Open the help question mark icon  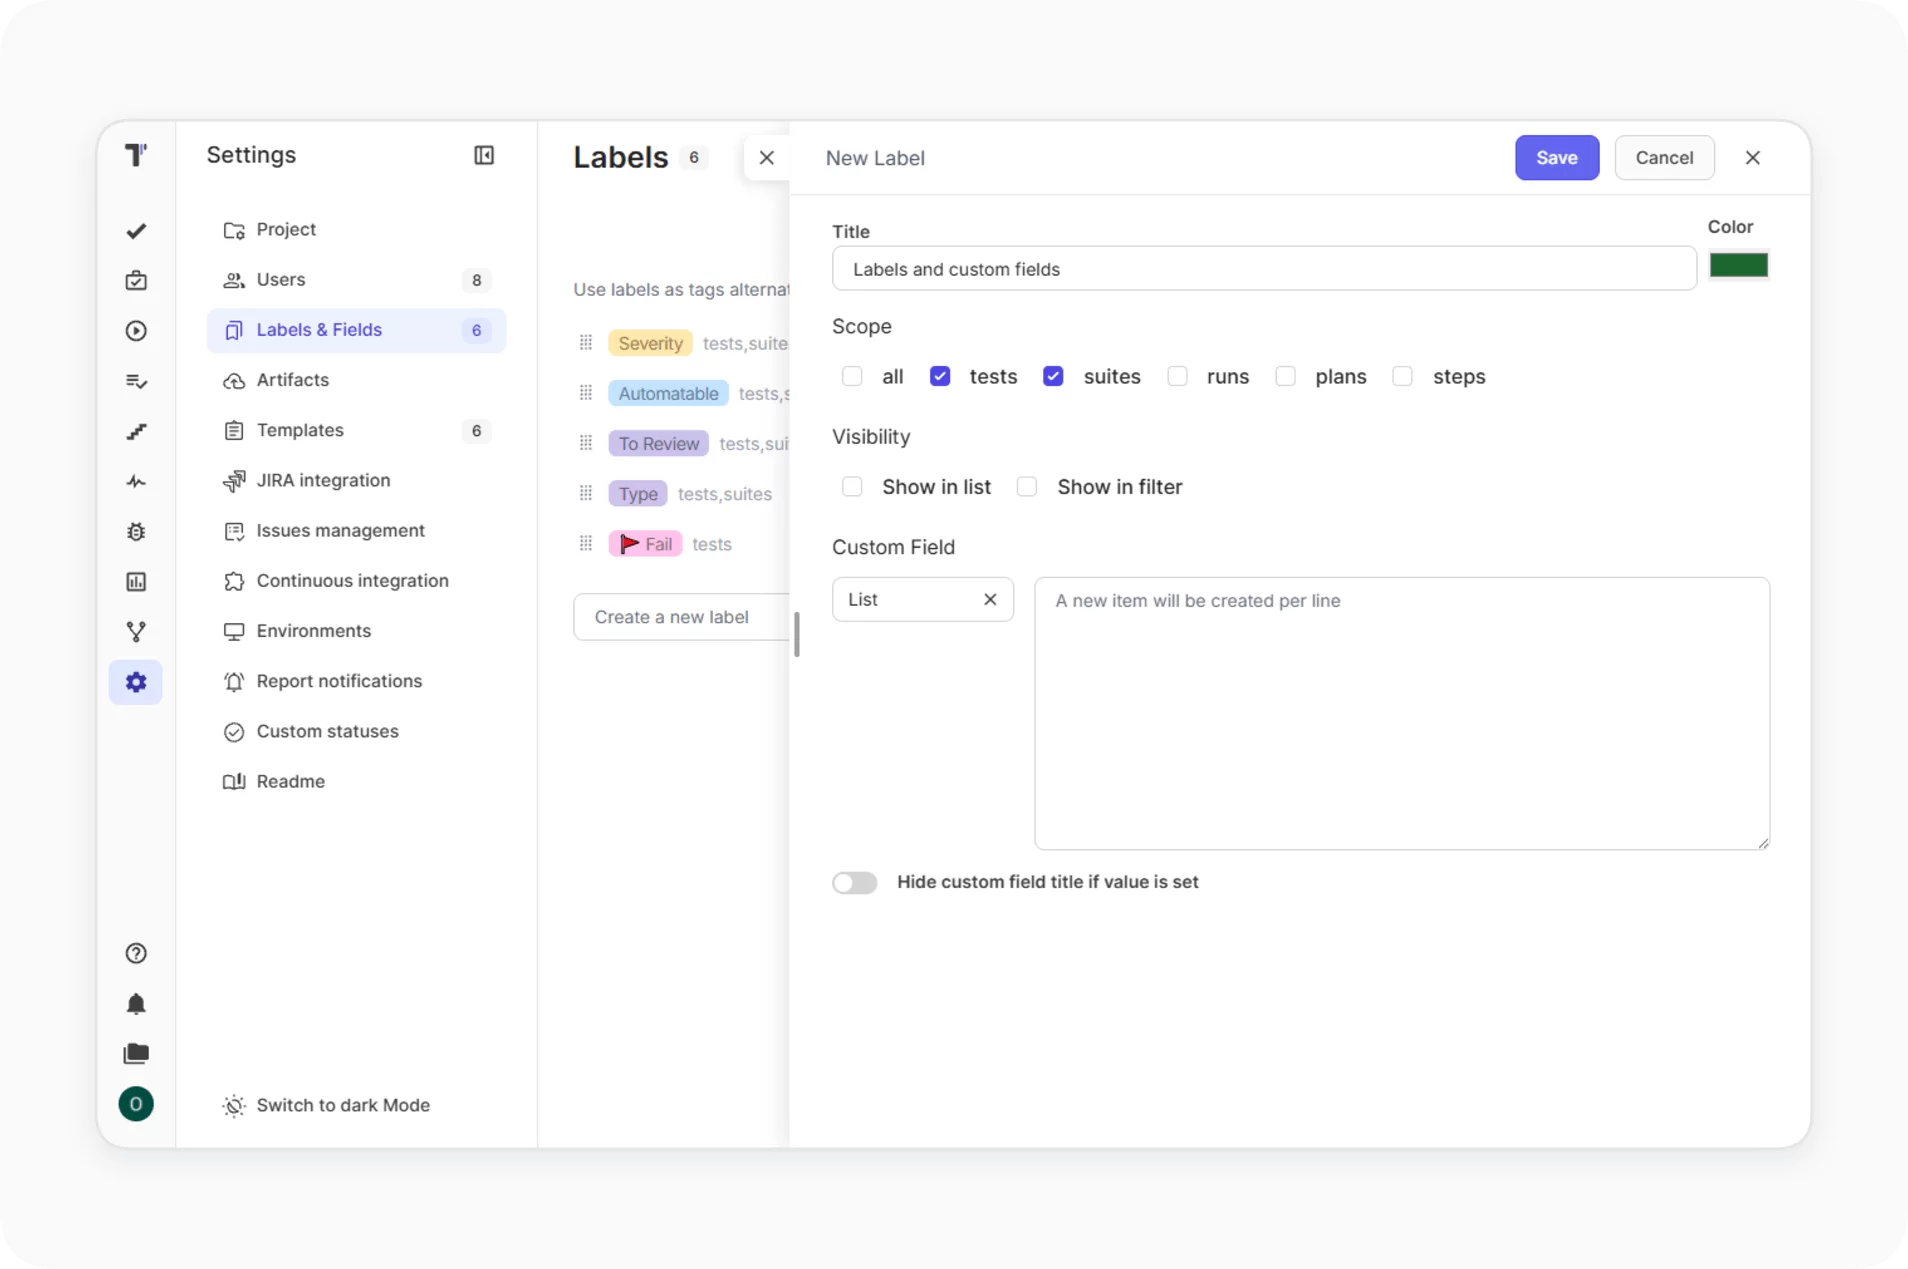pos(136,954)
